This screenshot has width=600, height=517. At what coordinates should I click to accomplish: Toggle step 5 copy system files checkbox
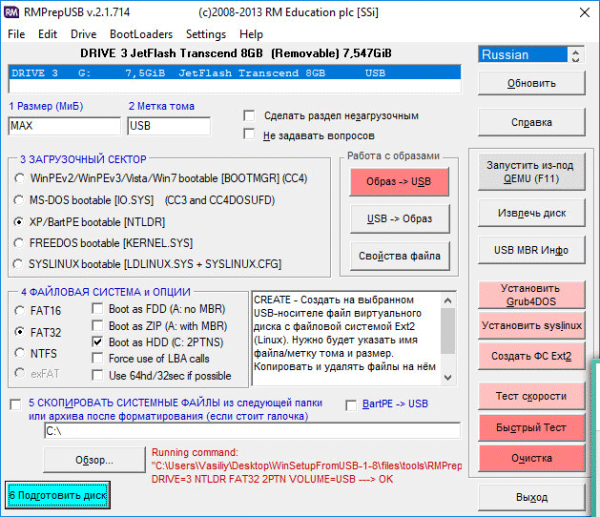coord(16,404)
